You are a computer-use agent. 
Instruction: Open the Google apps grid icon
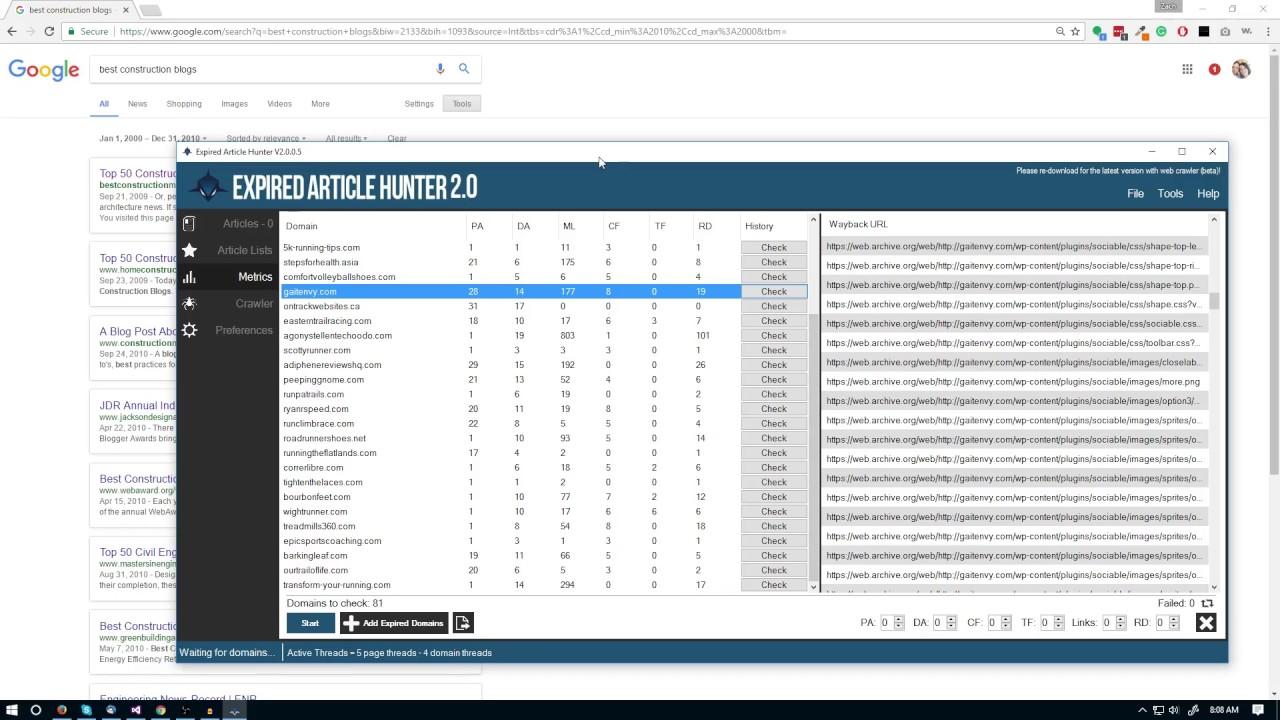[1187, 69]
